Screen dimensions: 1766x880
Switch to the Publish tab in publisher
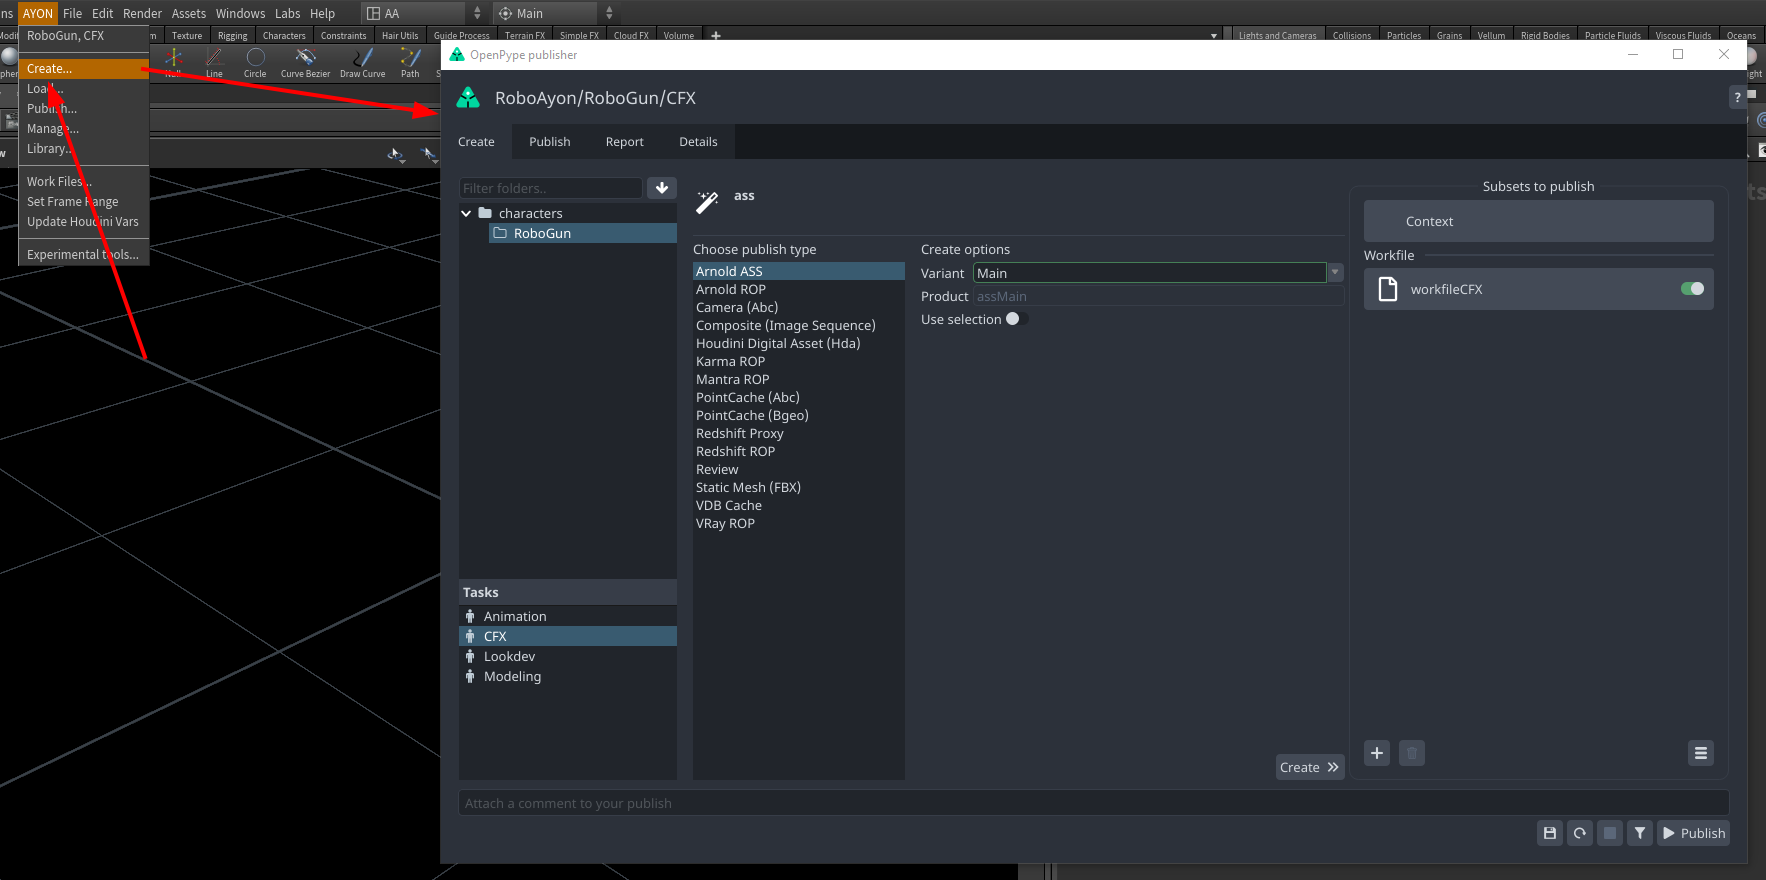[550, 141]
